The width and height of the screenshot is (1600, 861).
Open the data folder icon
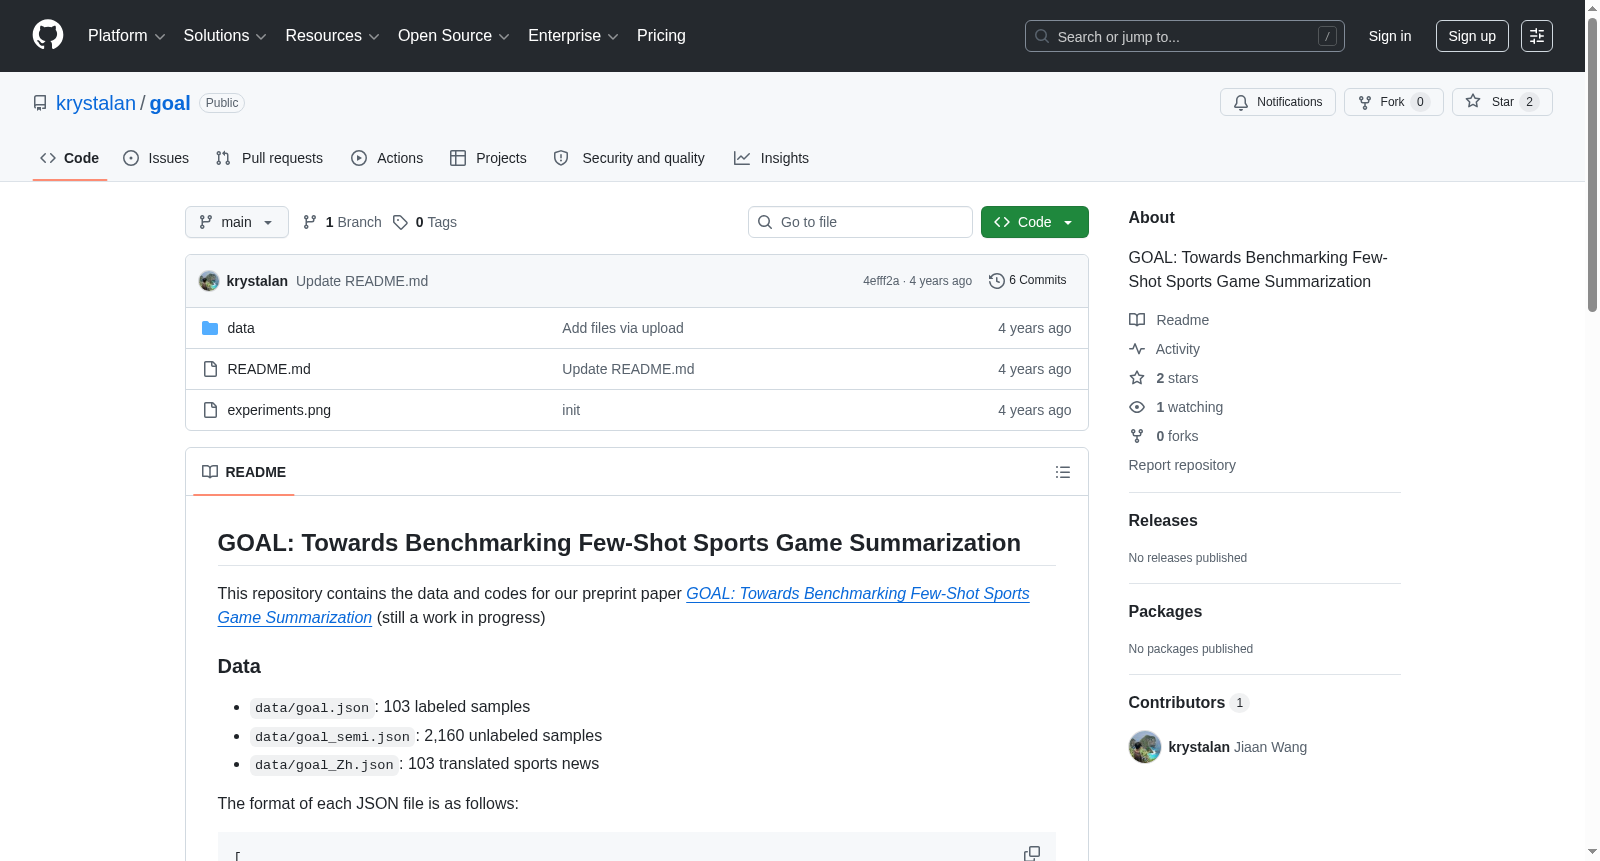click(x=210, y=328)
